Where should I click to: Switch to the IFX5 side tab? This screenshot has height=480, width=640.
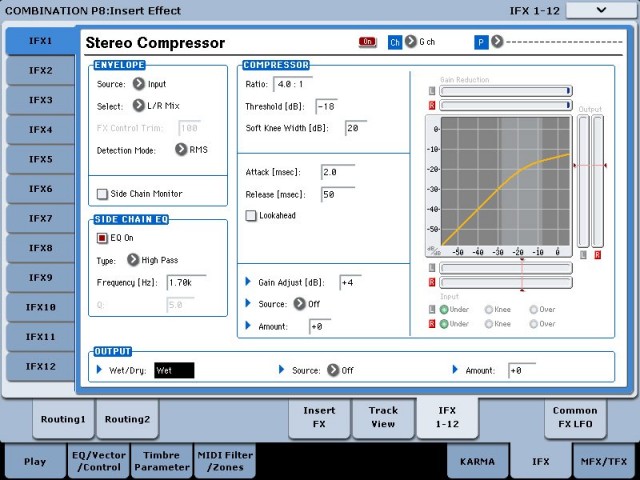[40, 159]
